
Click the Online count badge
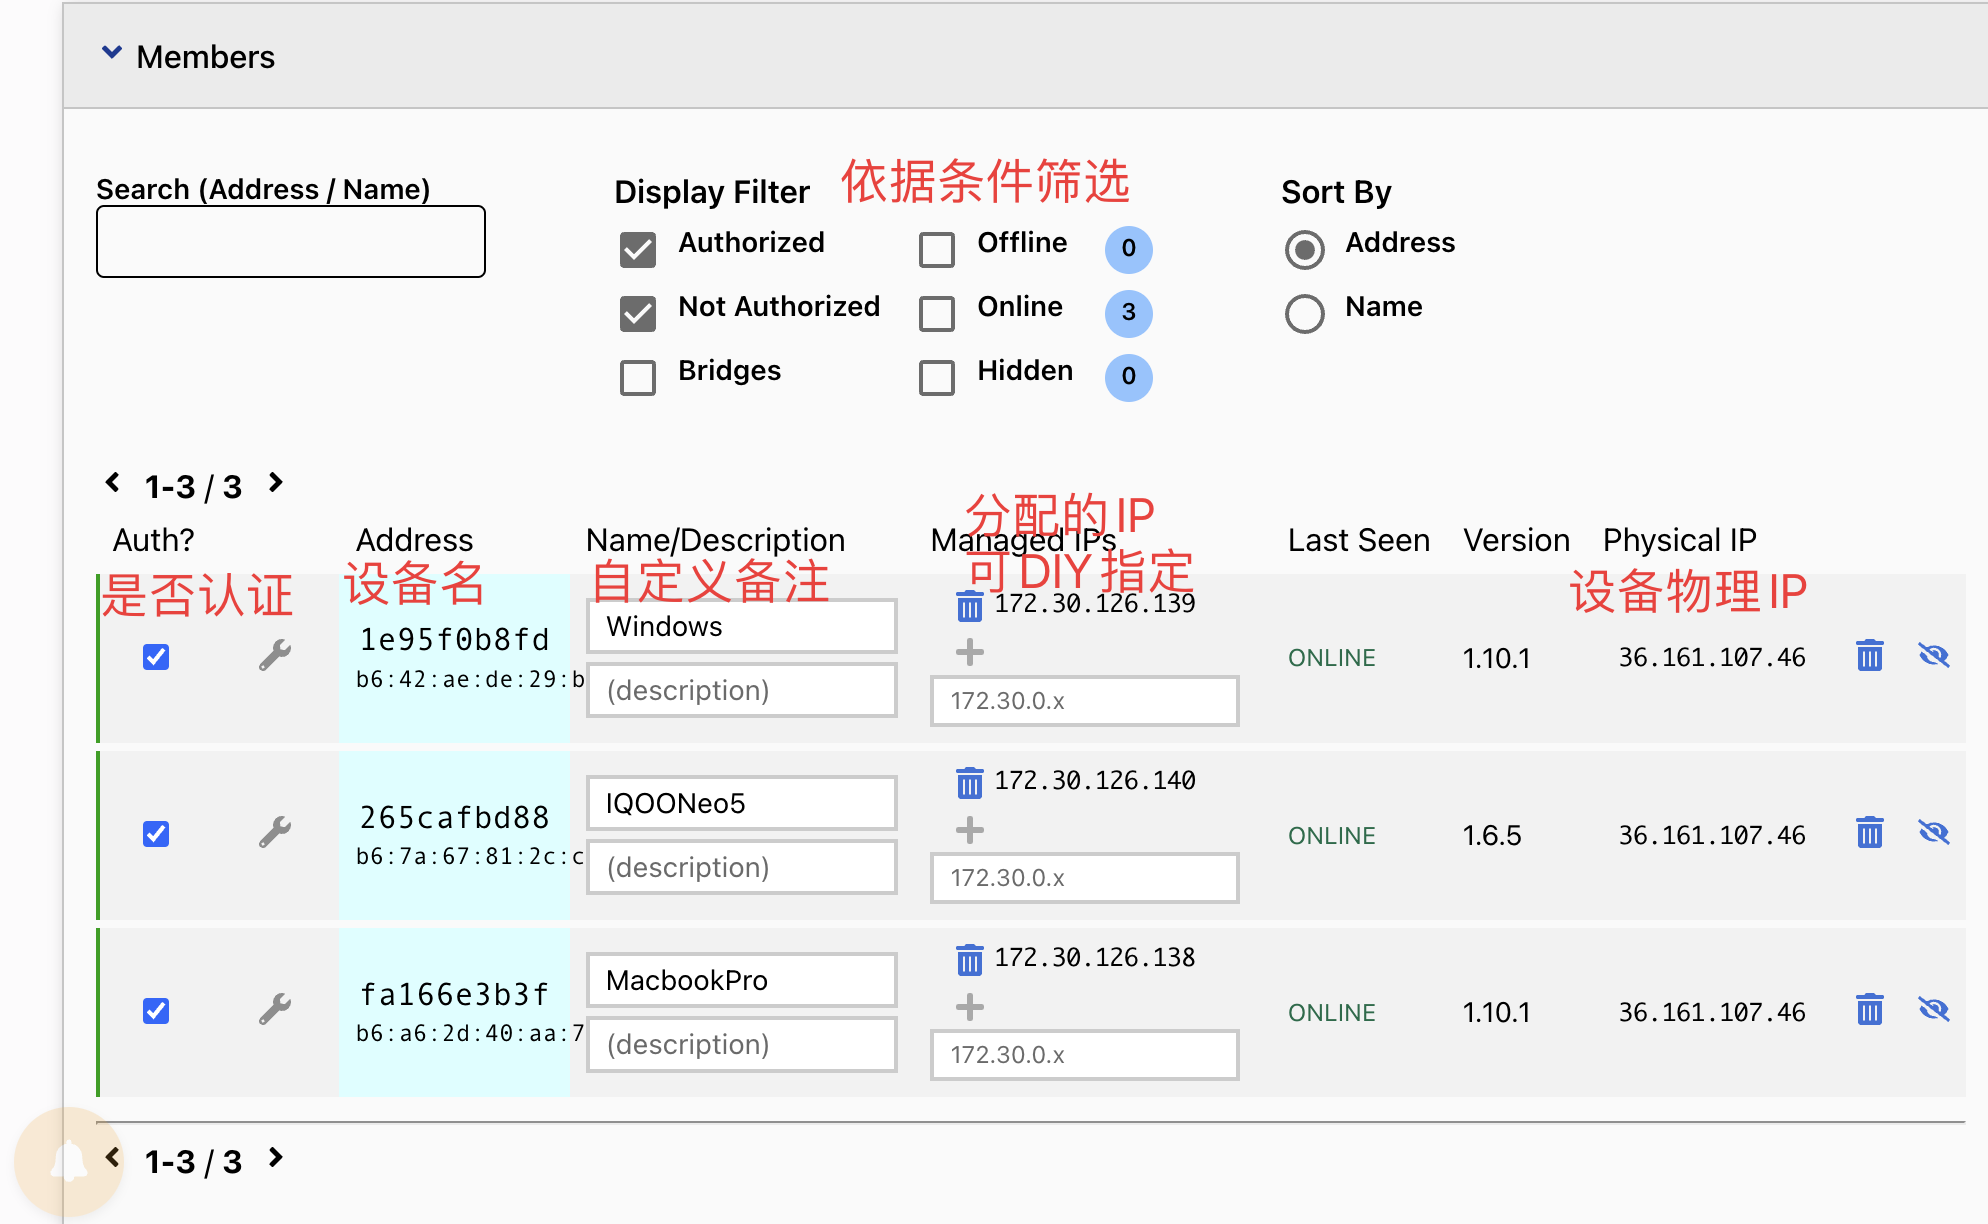1128,313
